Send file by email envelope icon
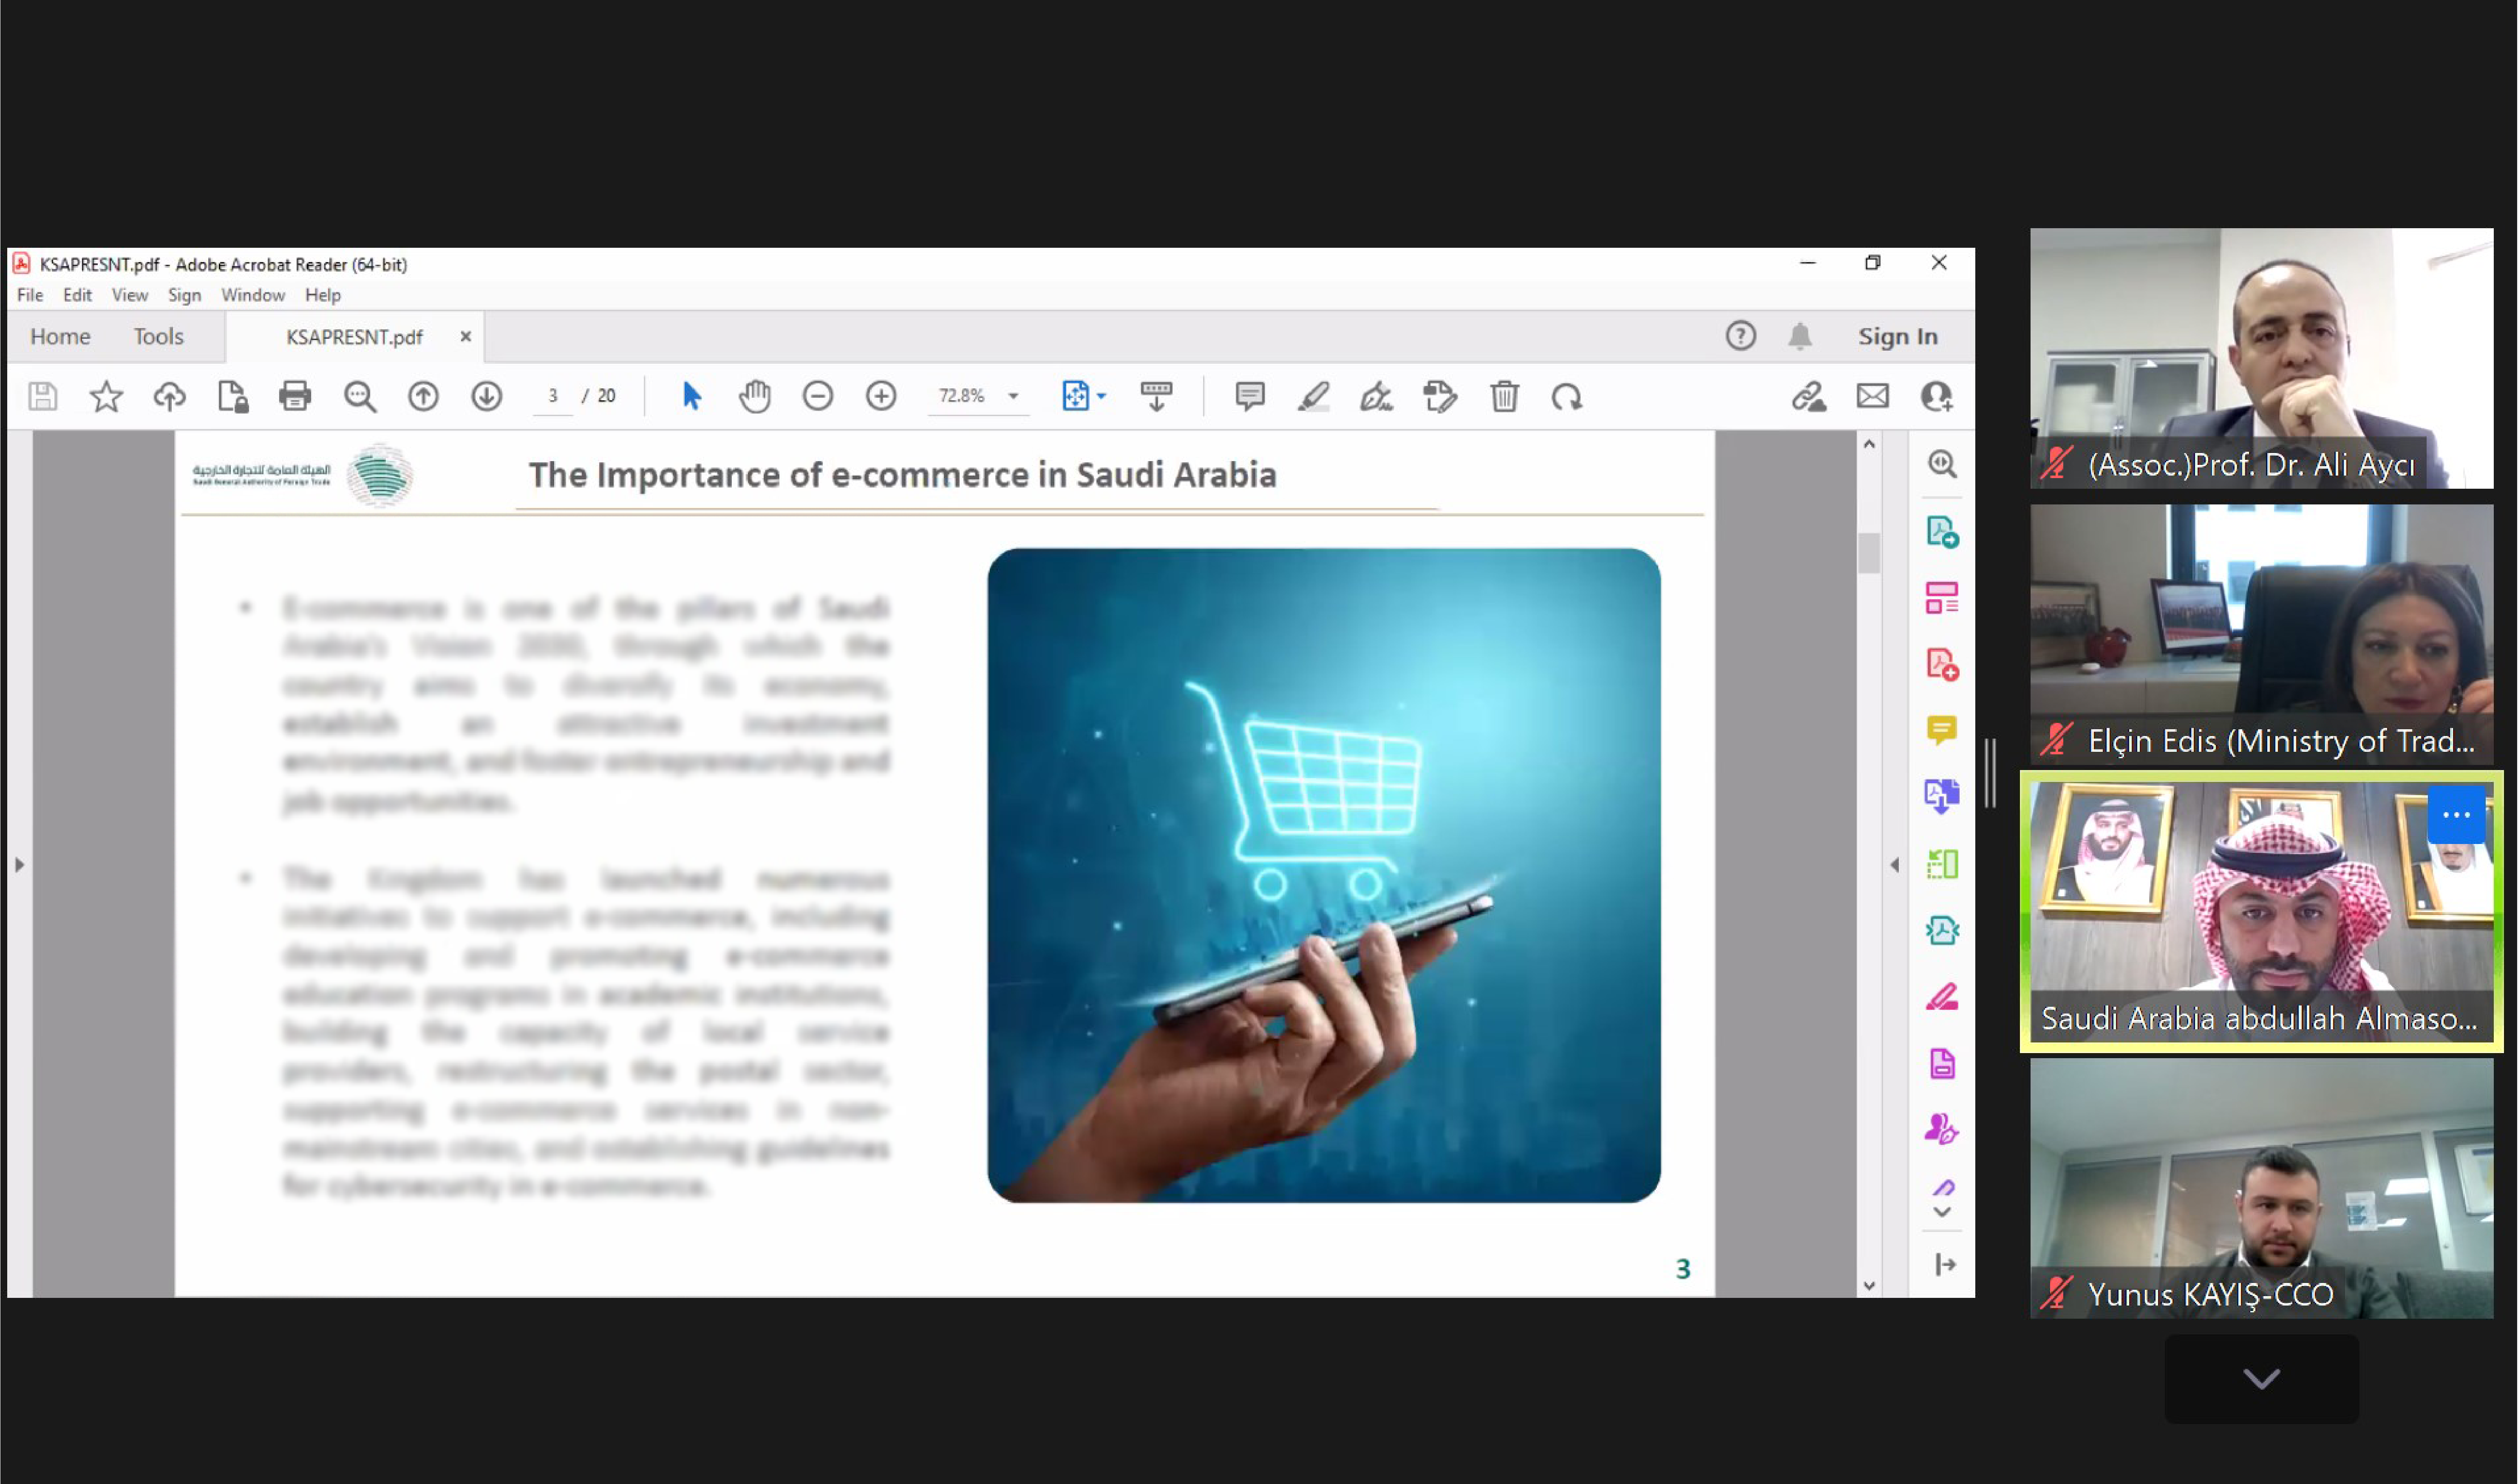This screenshot has width=2518, height=1484. coord(1873,396)
